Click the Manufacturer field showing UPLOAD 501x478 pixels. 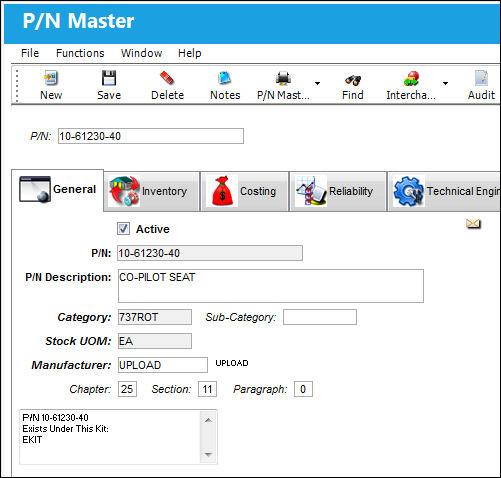[163, 365]
